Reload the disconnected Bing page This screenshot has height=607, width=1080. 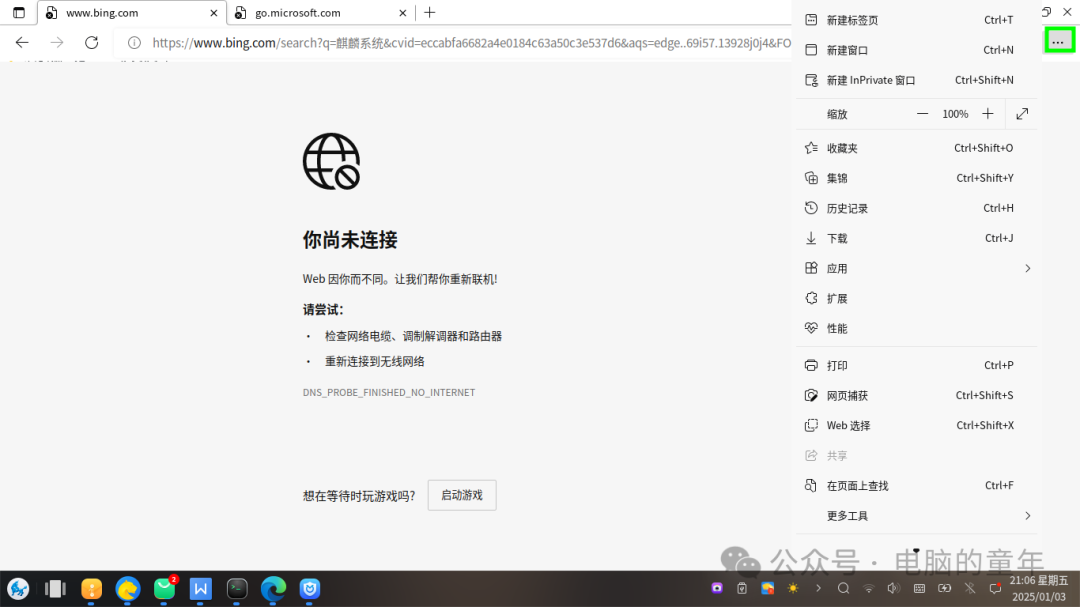pos(91,43)
